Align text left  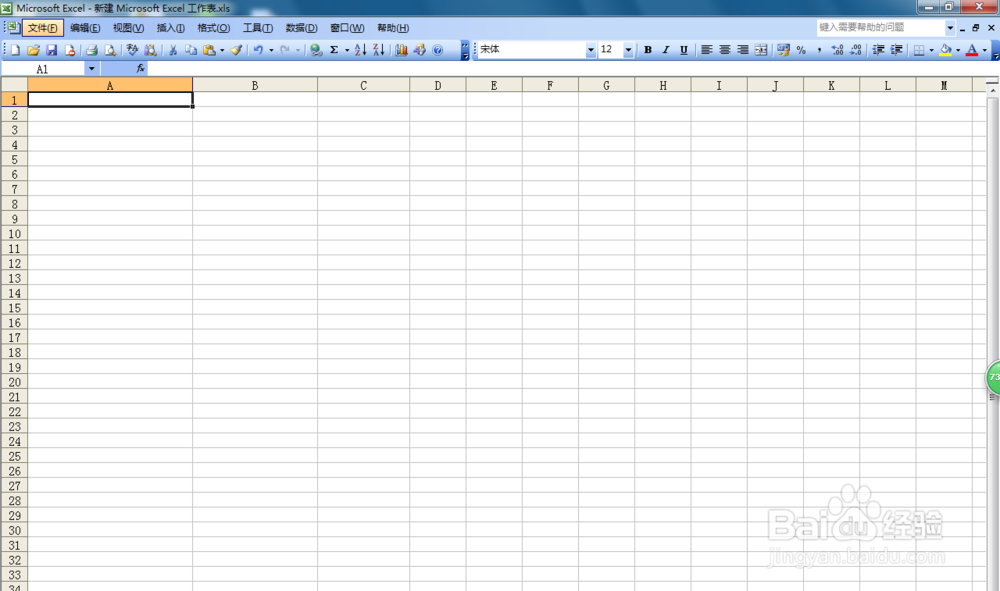tap(707, 50)
